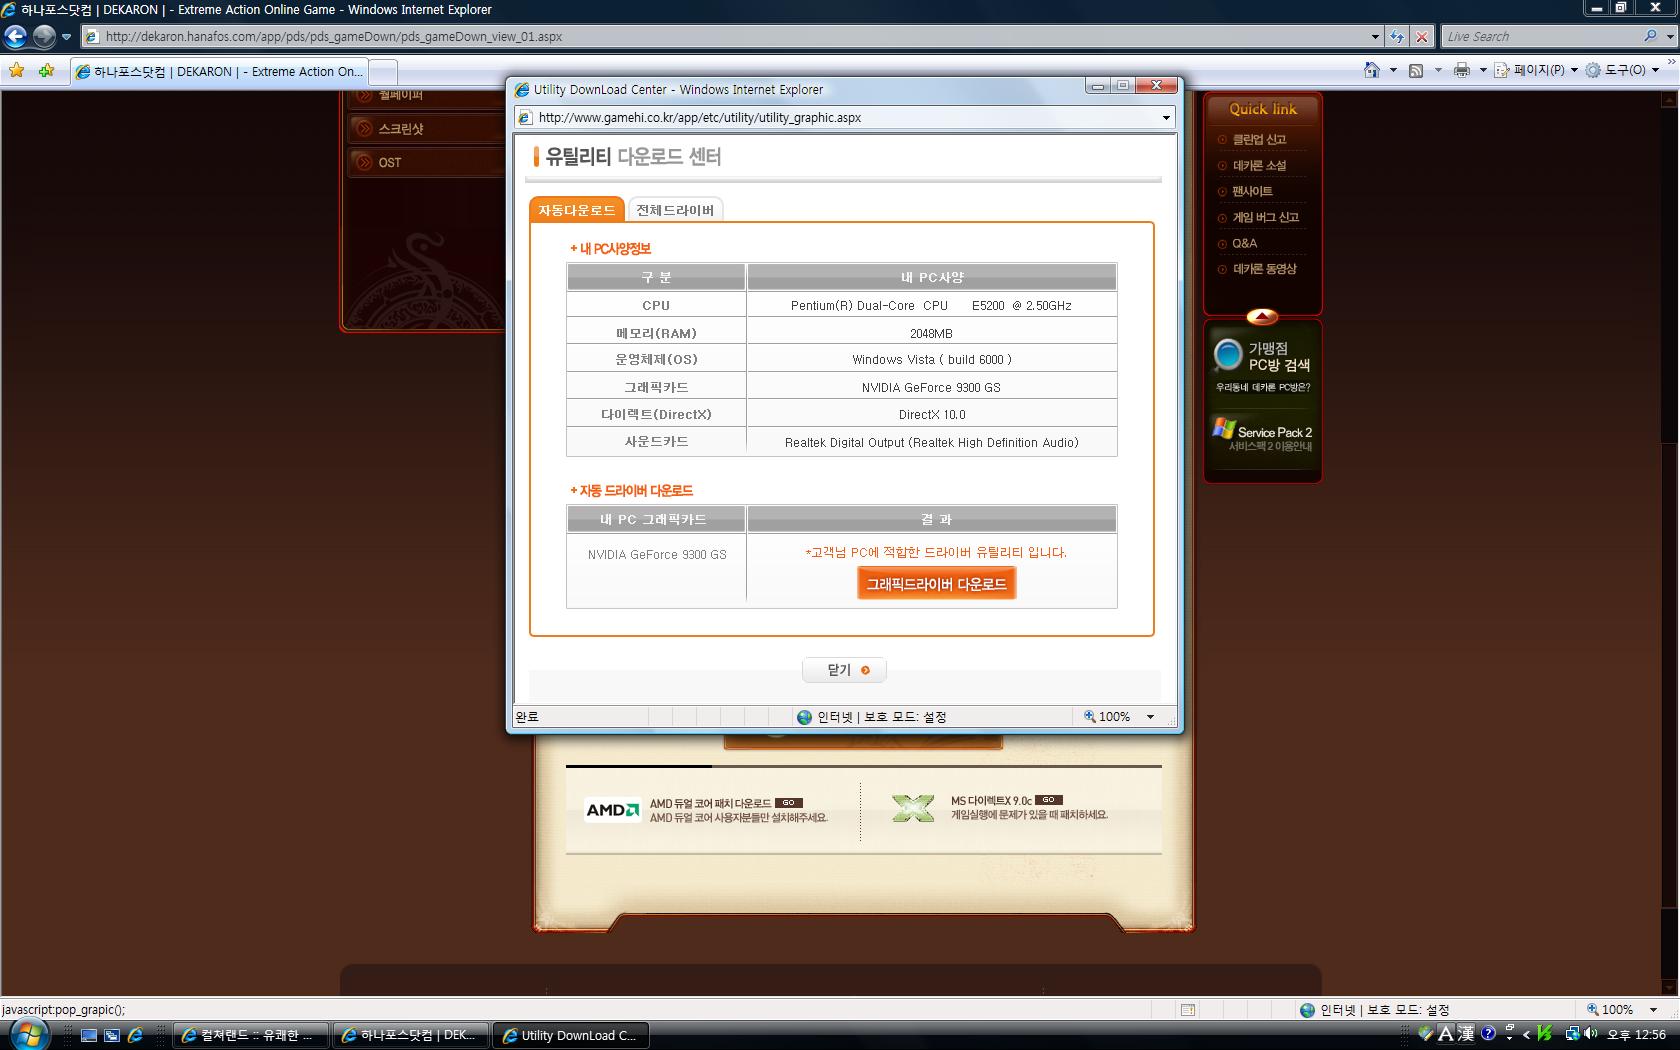This screenshot has width=1680, height=1050.
Task: Go back with the IE back arrow
Action: coord(15,37)
